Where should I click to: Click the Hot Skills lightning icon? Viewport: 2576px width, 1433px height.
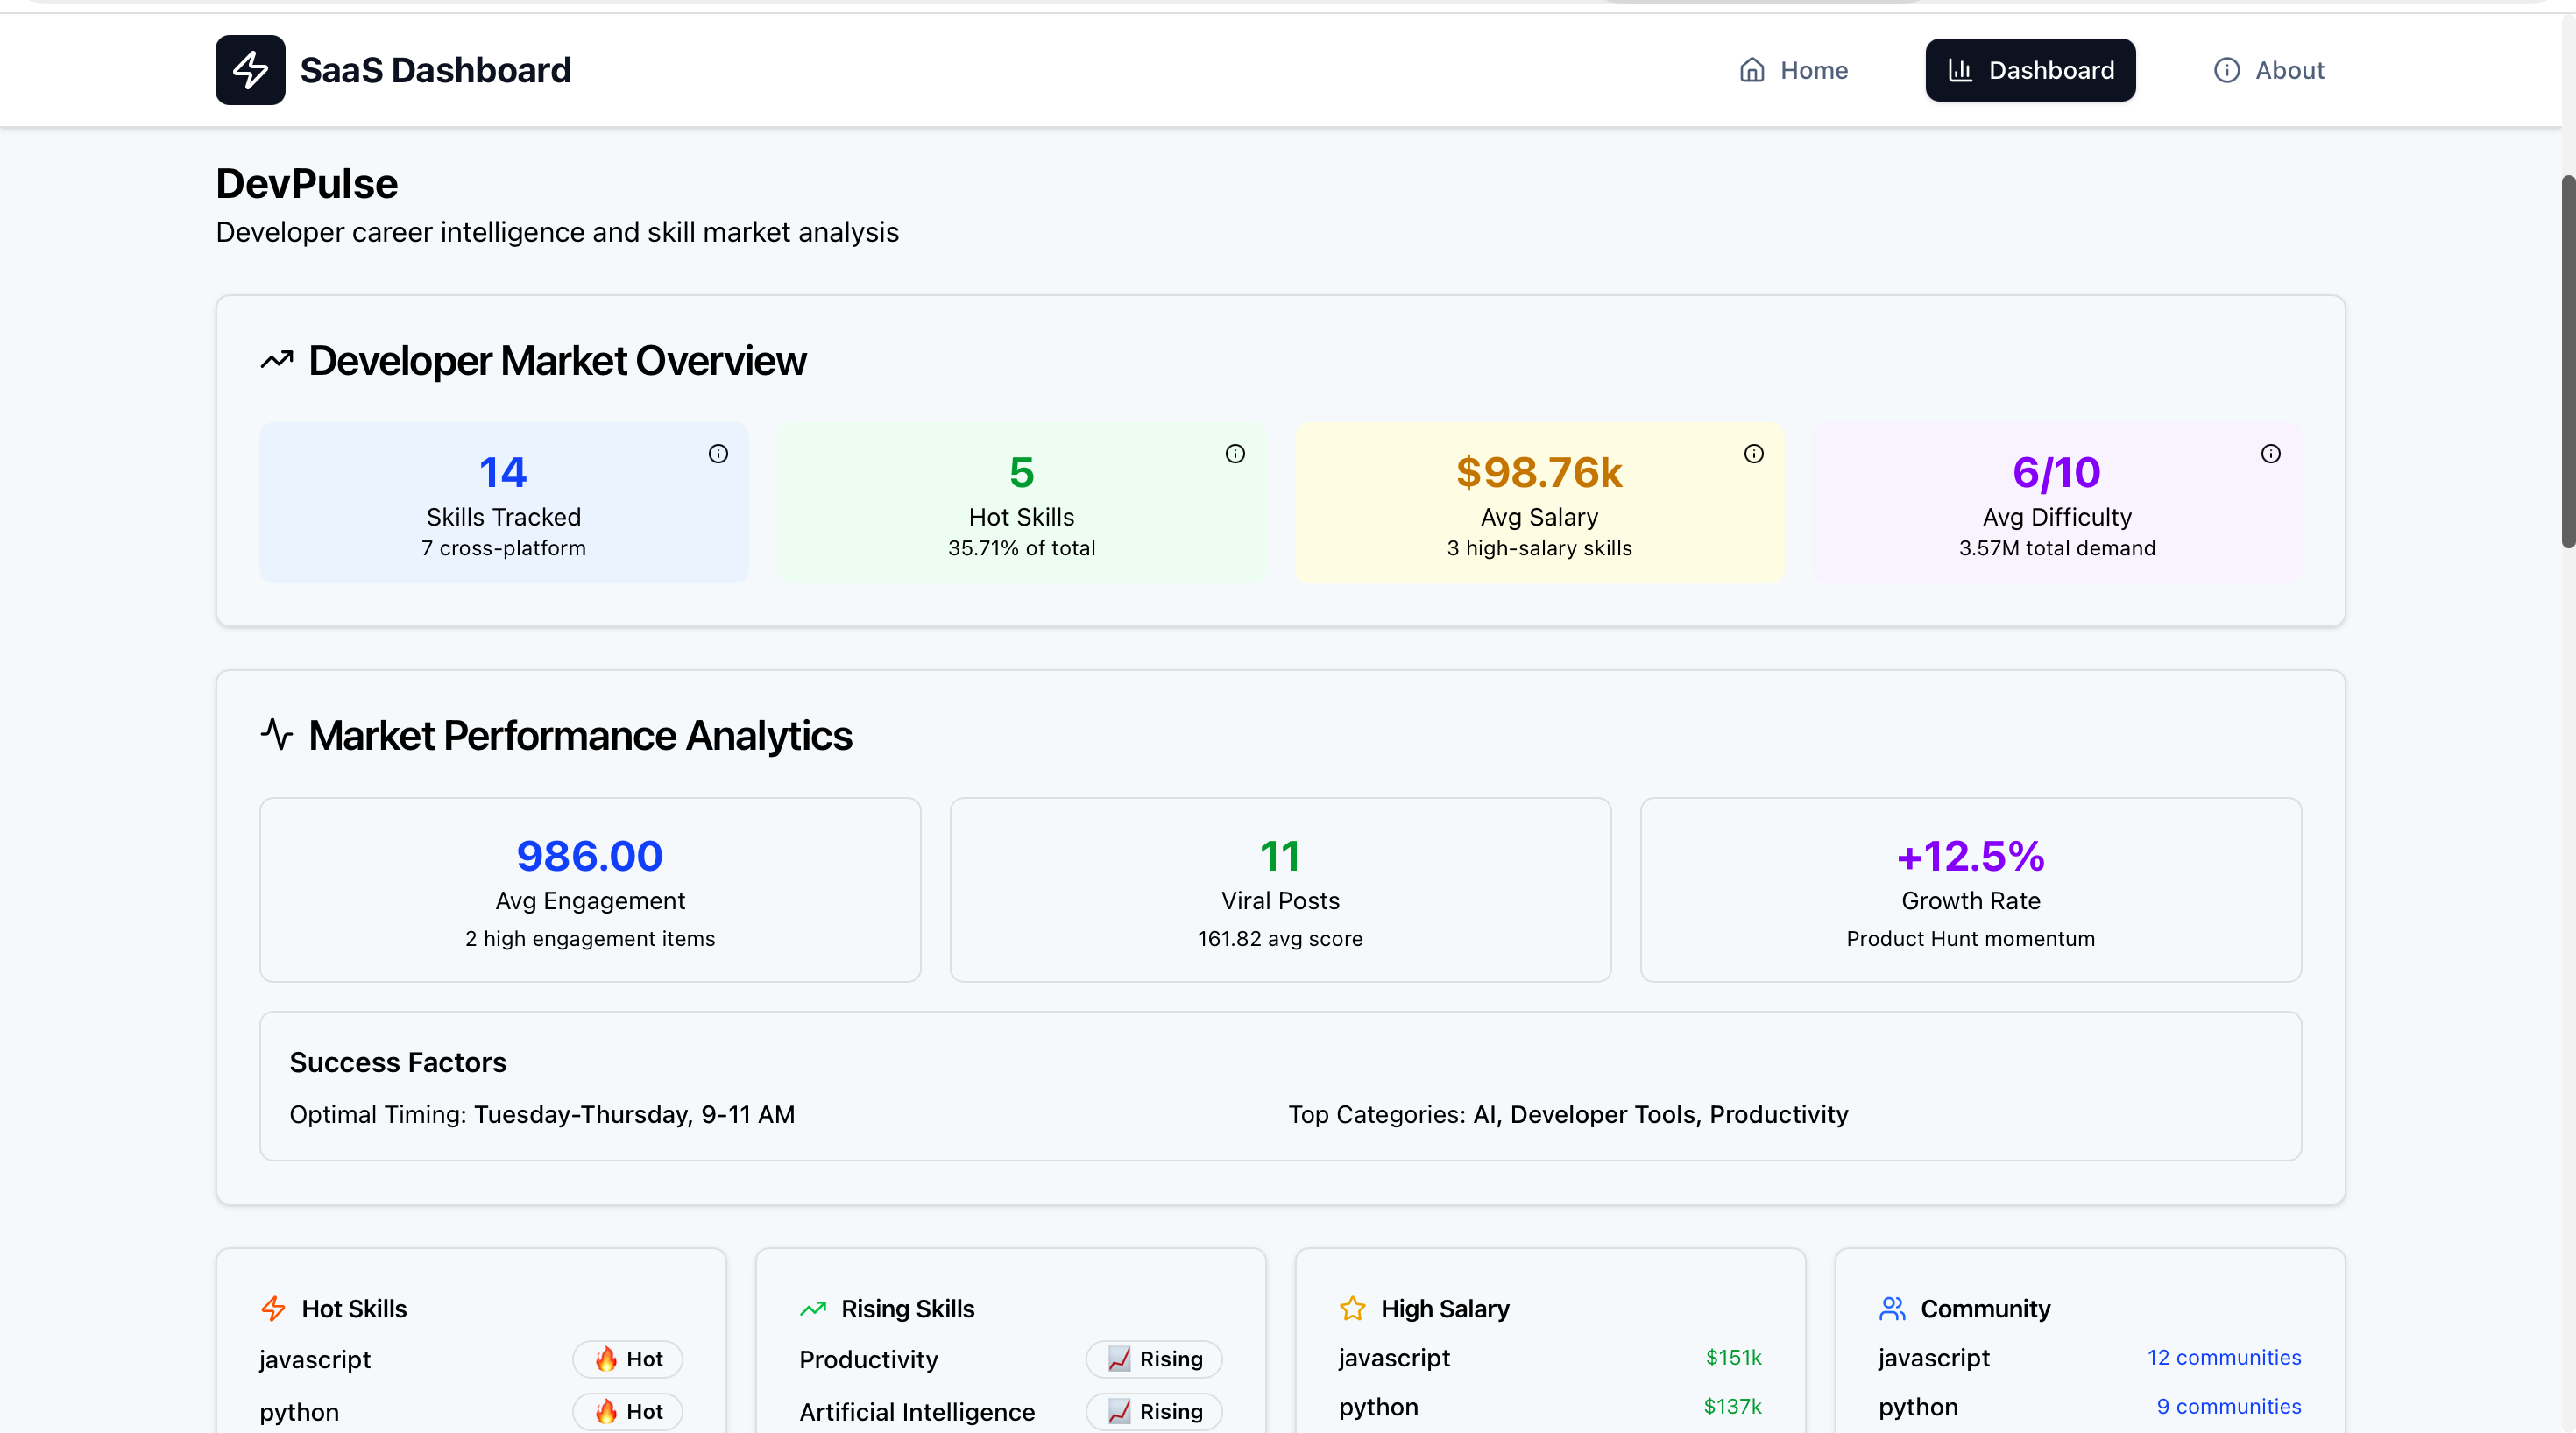click(273, 1308)
